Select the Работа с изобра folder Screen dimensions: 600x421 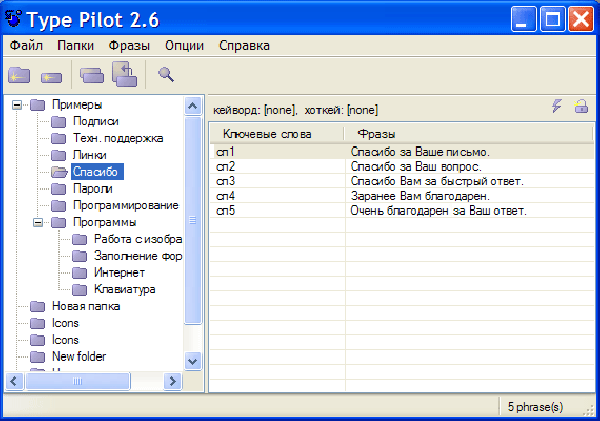click(138, 239)
